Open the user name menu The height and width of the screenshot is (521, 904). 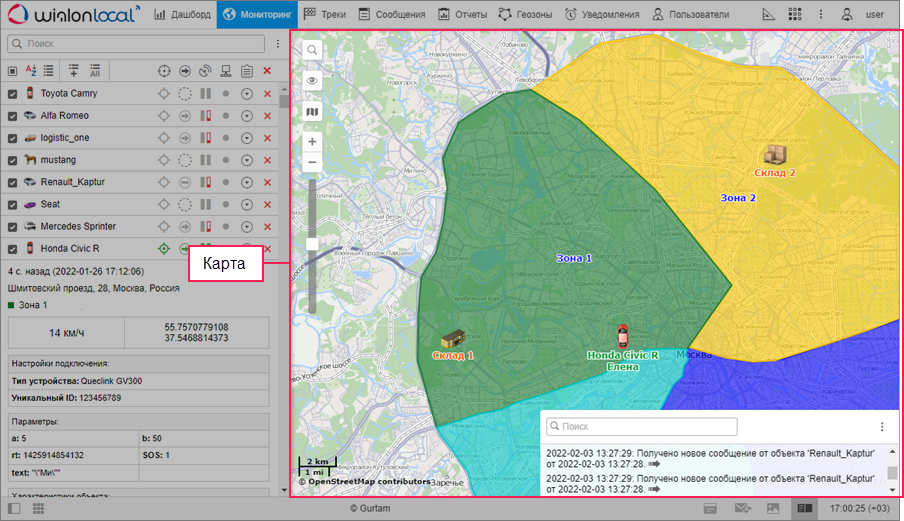(x=874, y=14)
